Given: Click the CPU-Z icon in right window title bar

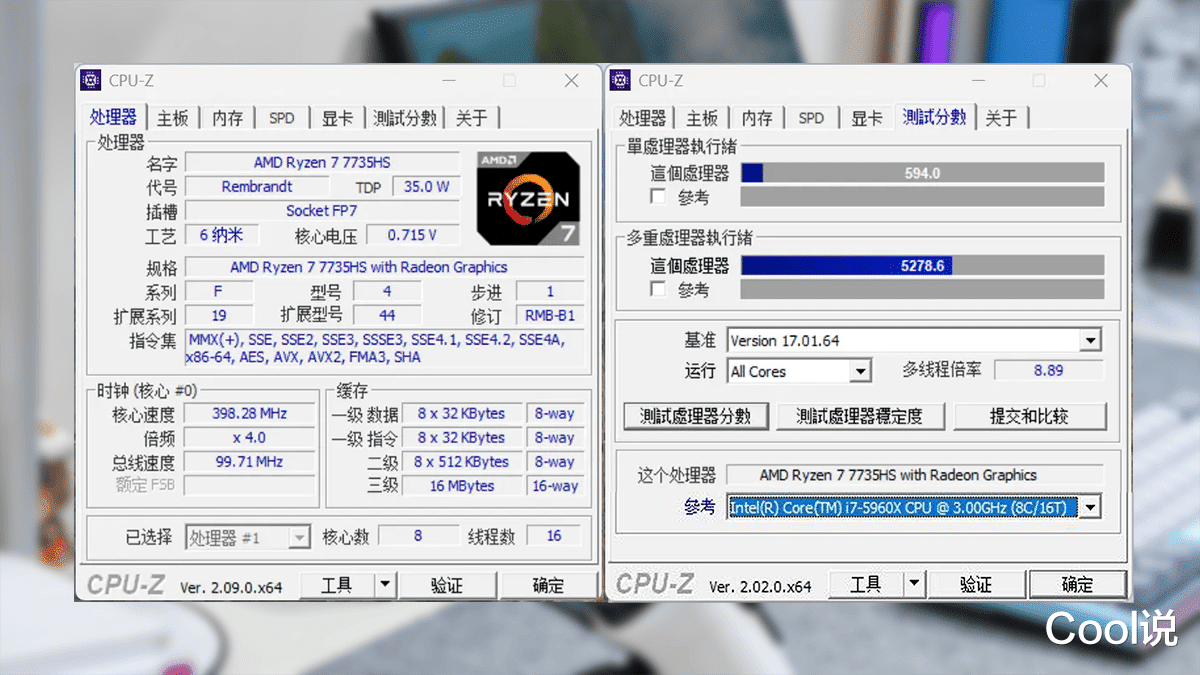Looking at the screenshot, I should click(x=620, y=80).
